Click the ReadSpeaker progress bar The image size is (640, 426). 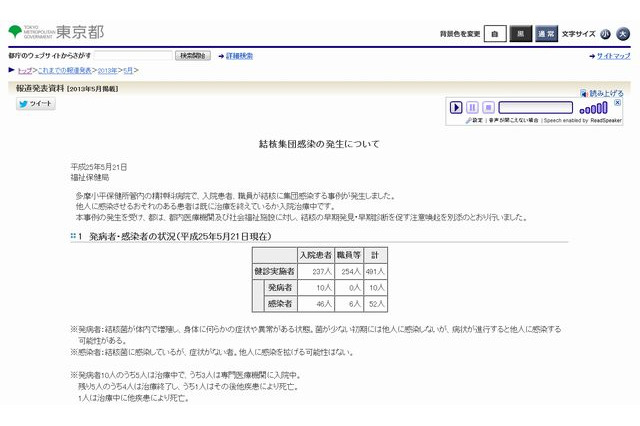536,107
